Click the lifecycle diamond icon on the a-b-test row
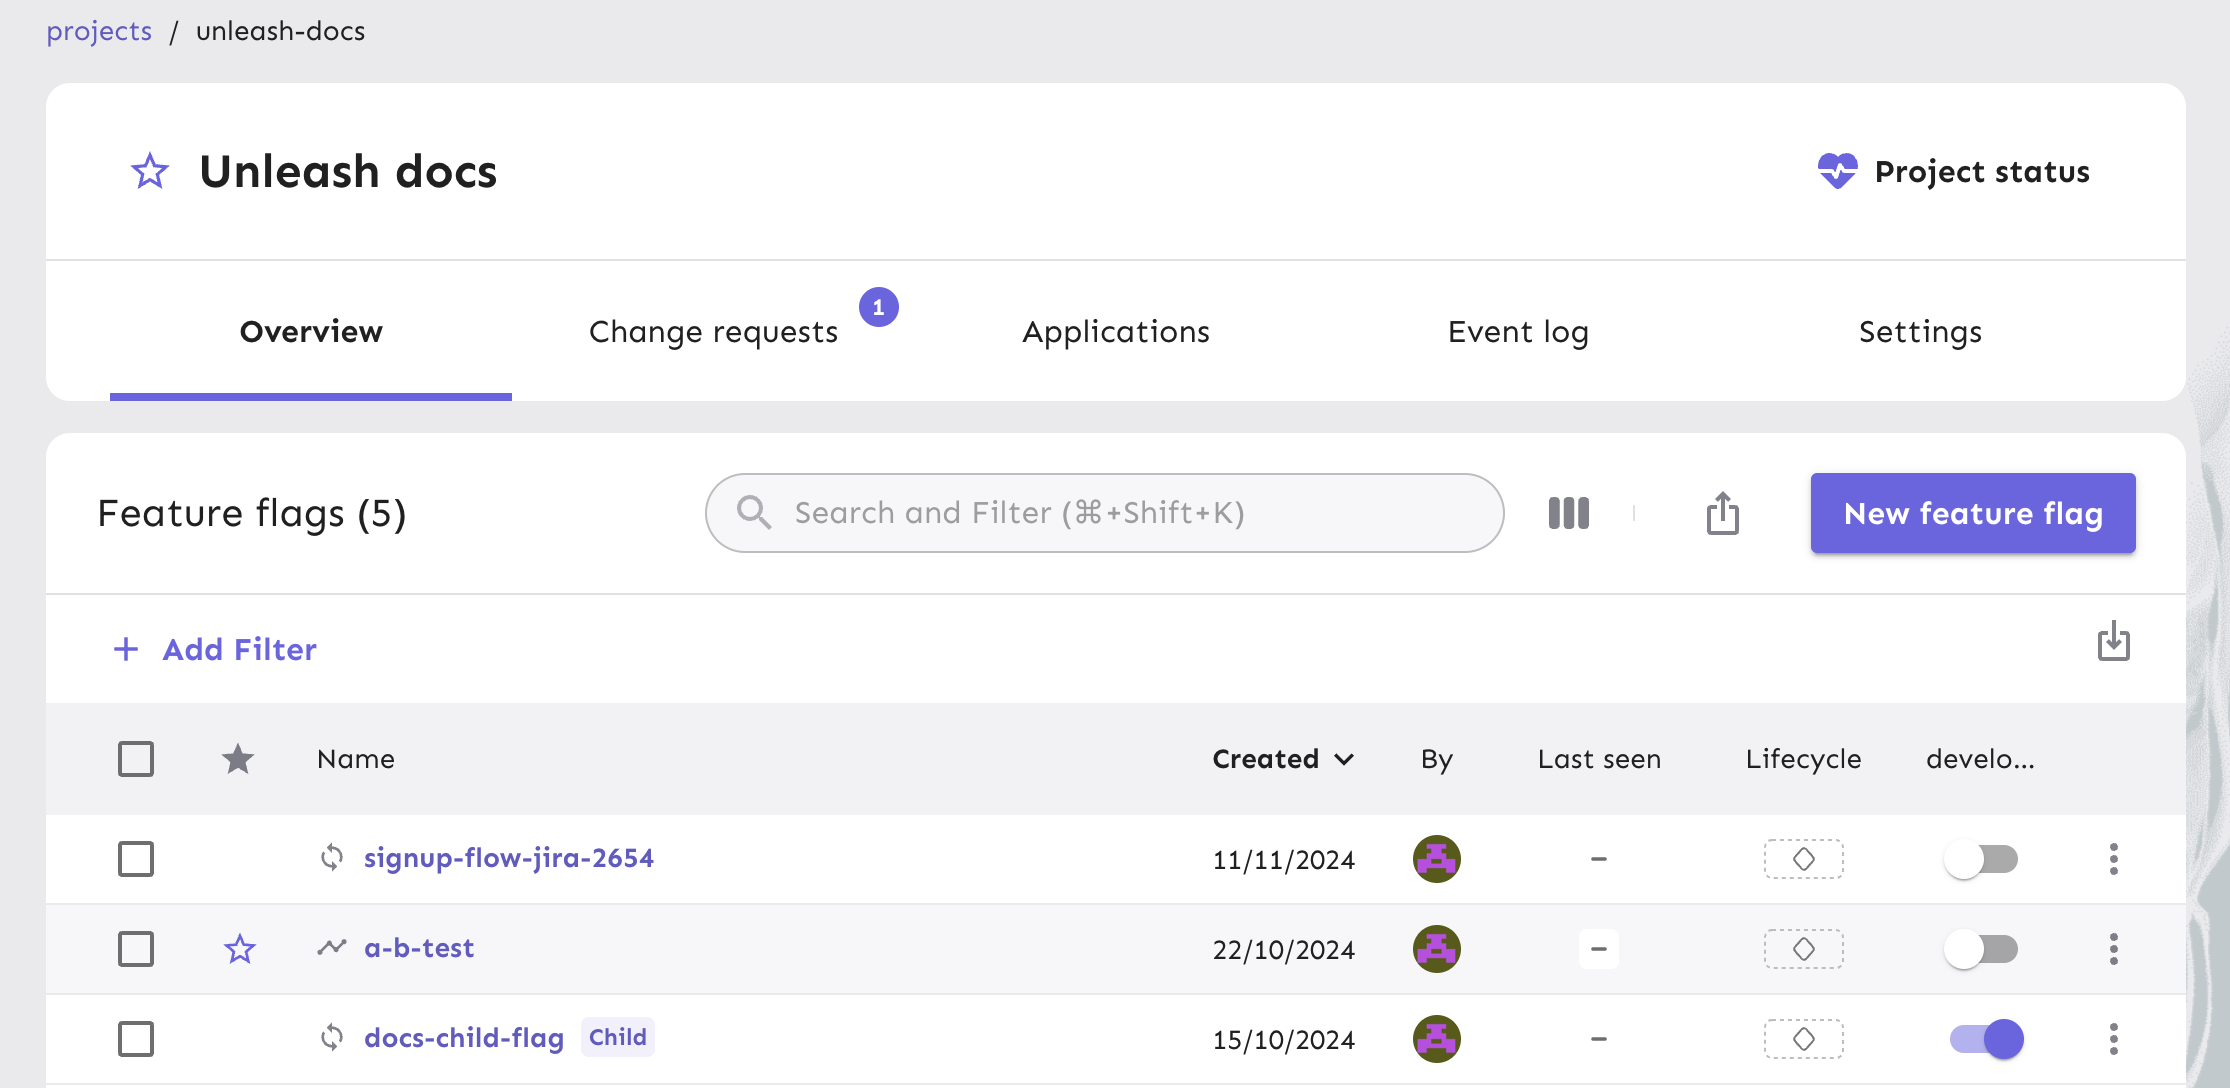 click(1803, 948)
